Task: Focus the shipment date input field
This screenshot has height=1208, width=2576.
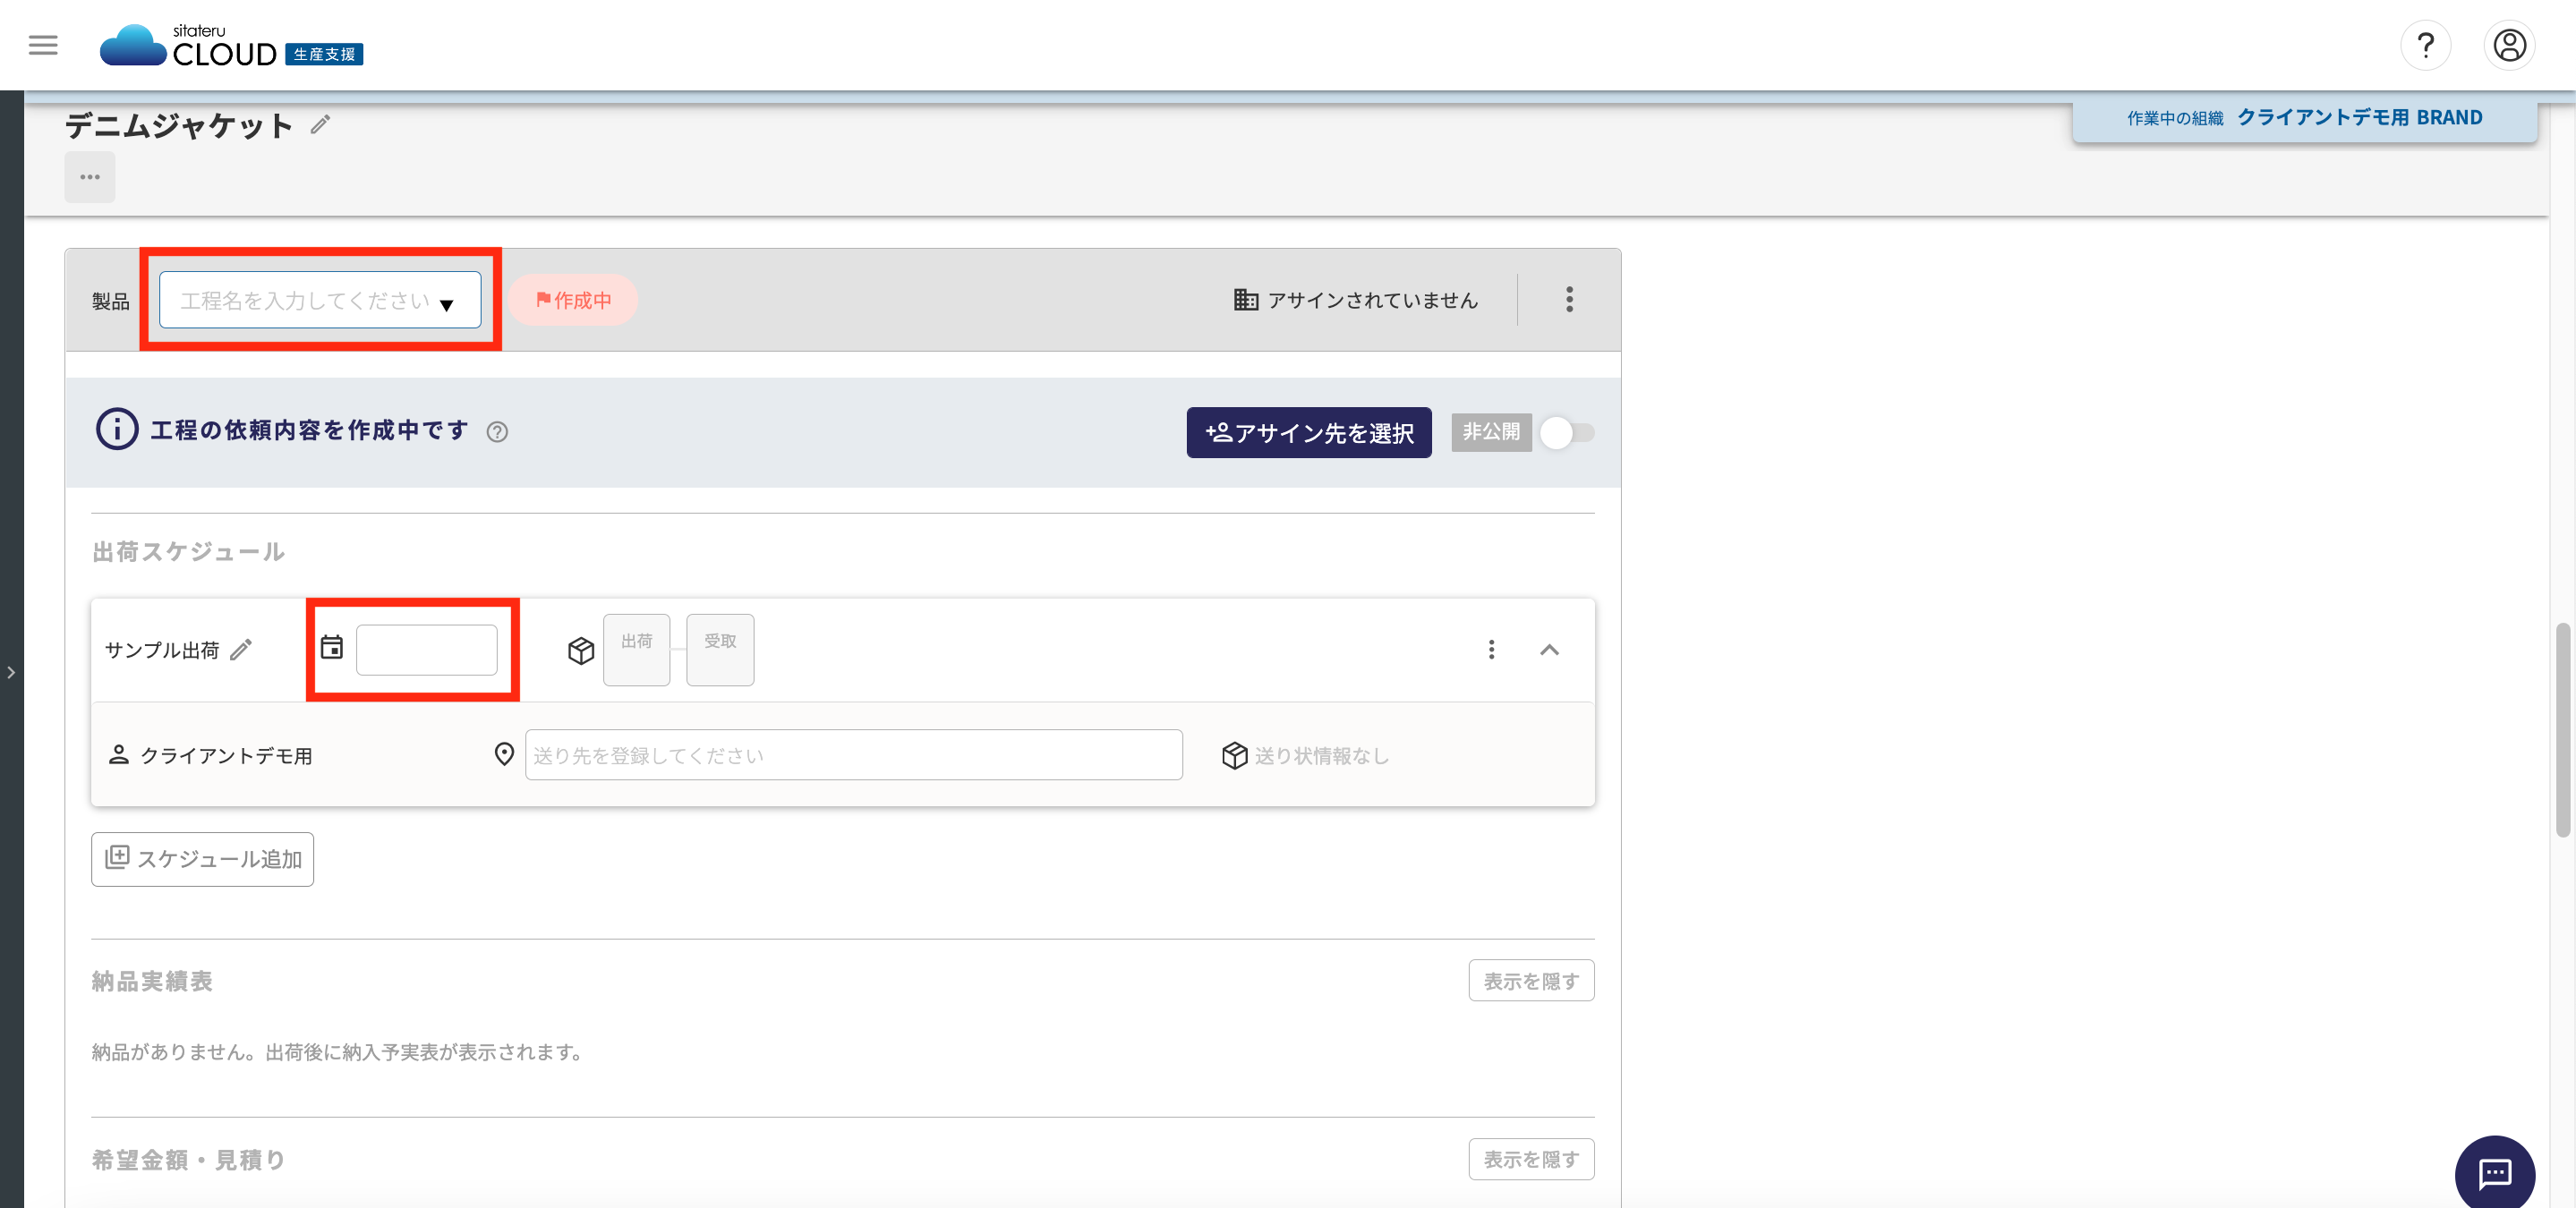Action: click(x=427, y=650)
